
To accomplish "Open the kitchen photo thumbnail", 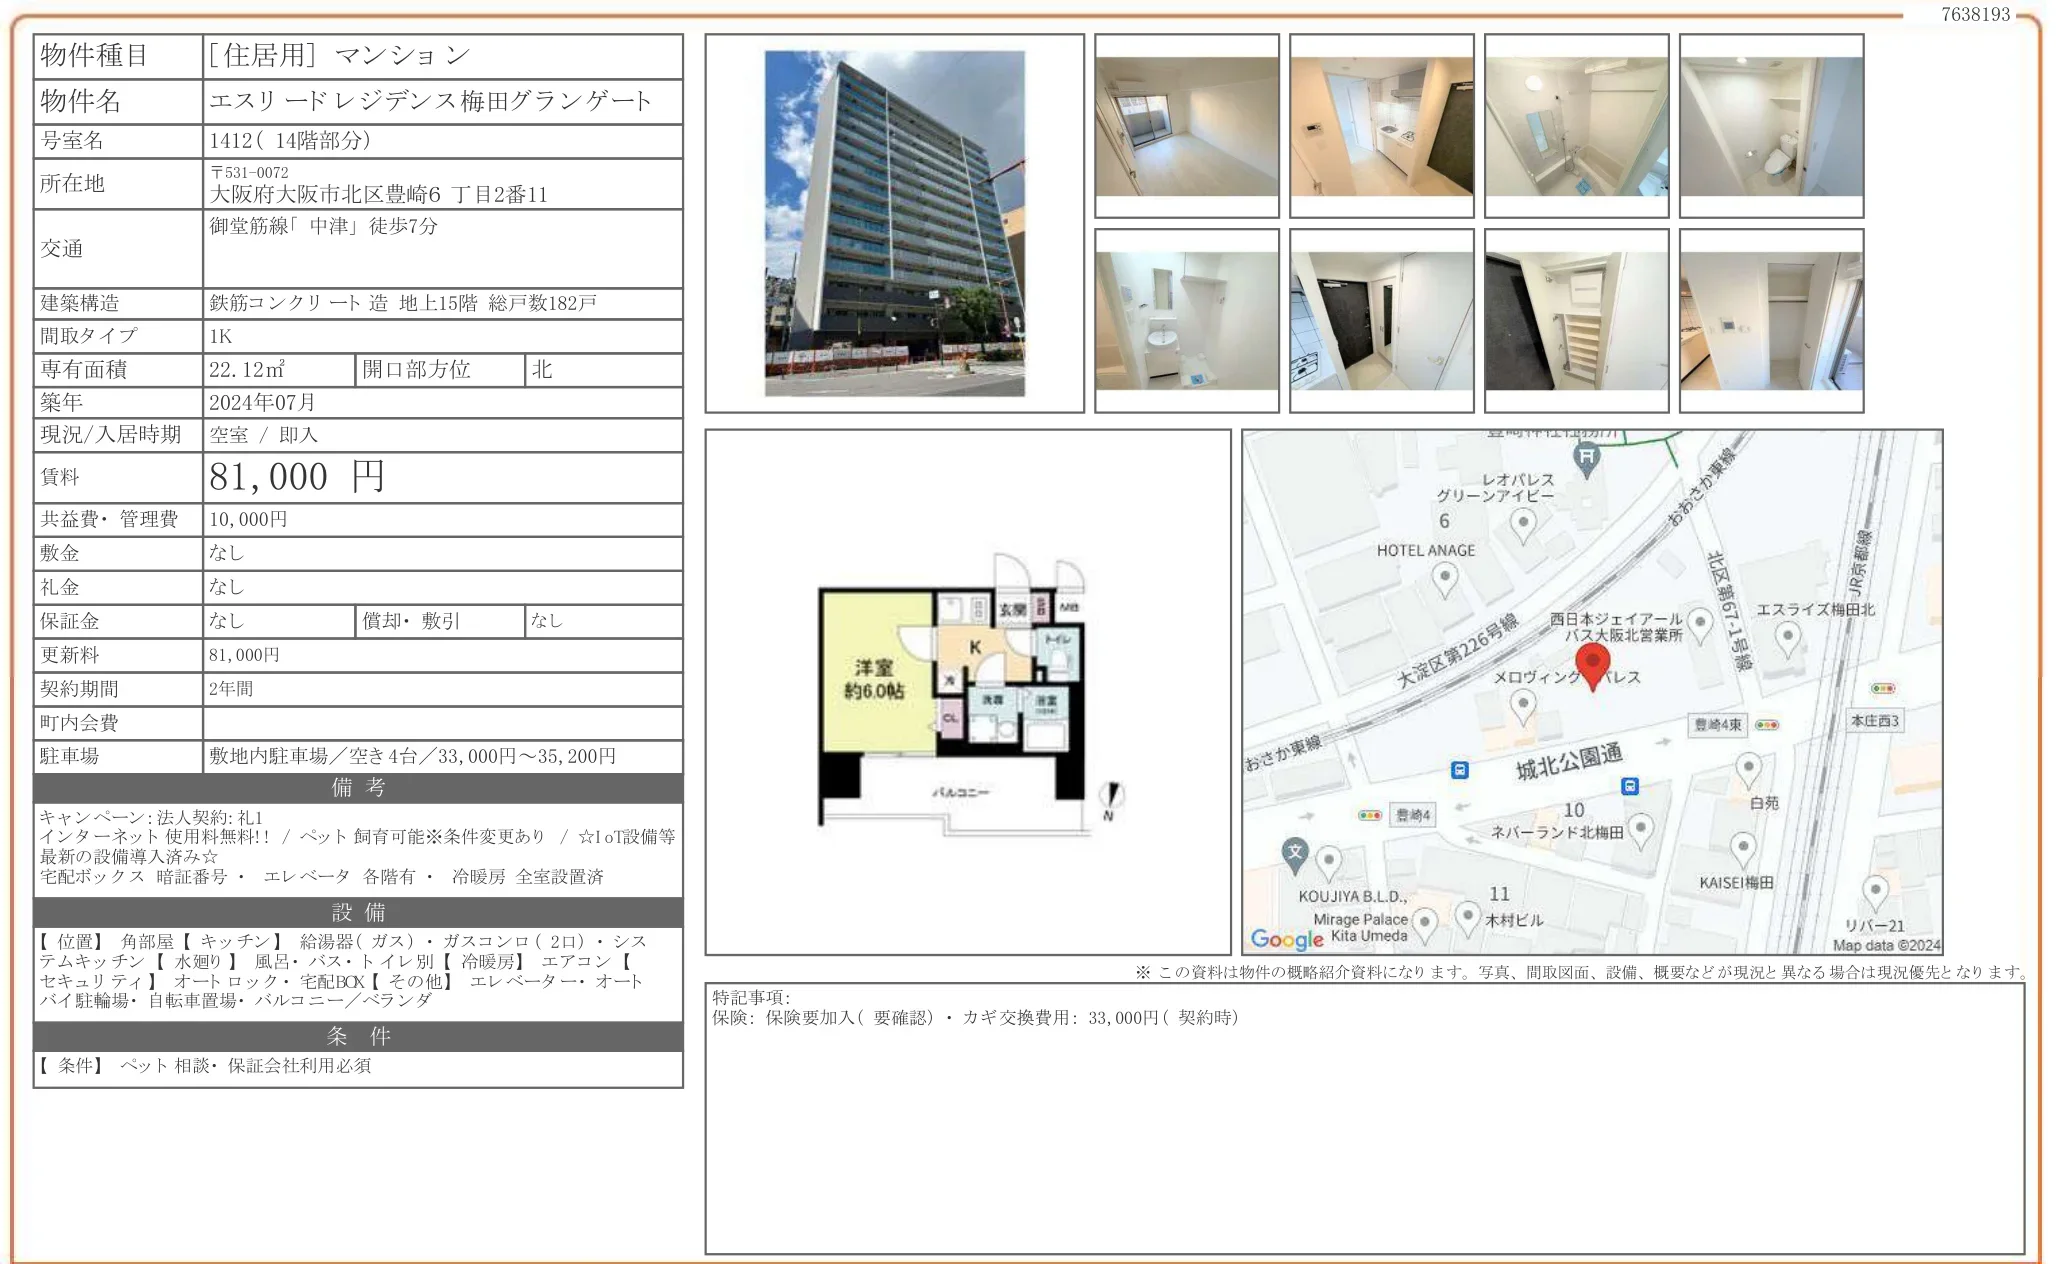I will click(x=1381, y=126).
